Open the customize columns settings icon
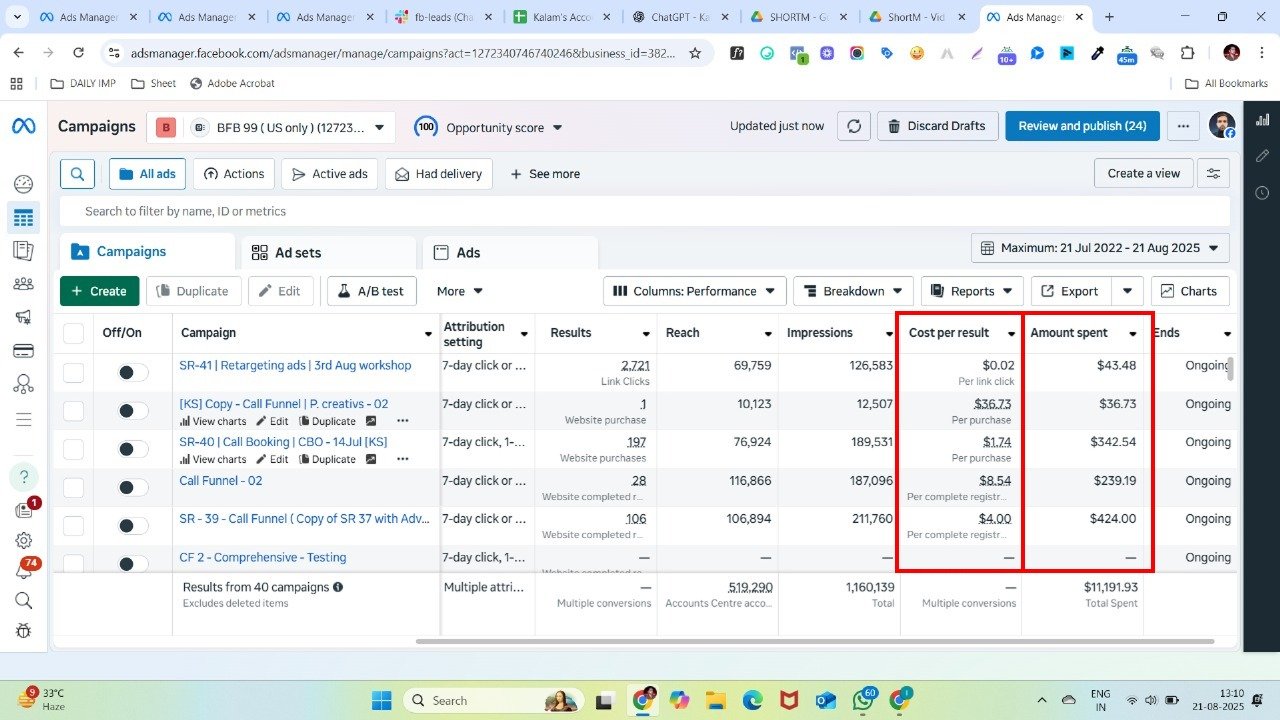 pos(1213,174)
